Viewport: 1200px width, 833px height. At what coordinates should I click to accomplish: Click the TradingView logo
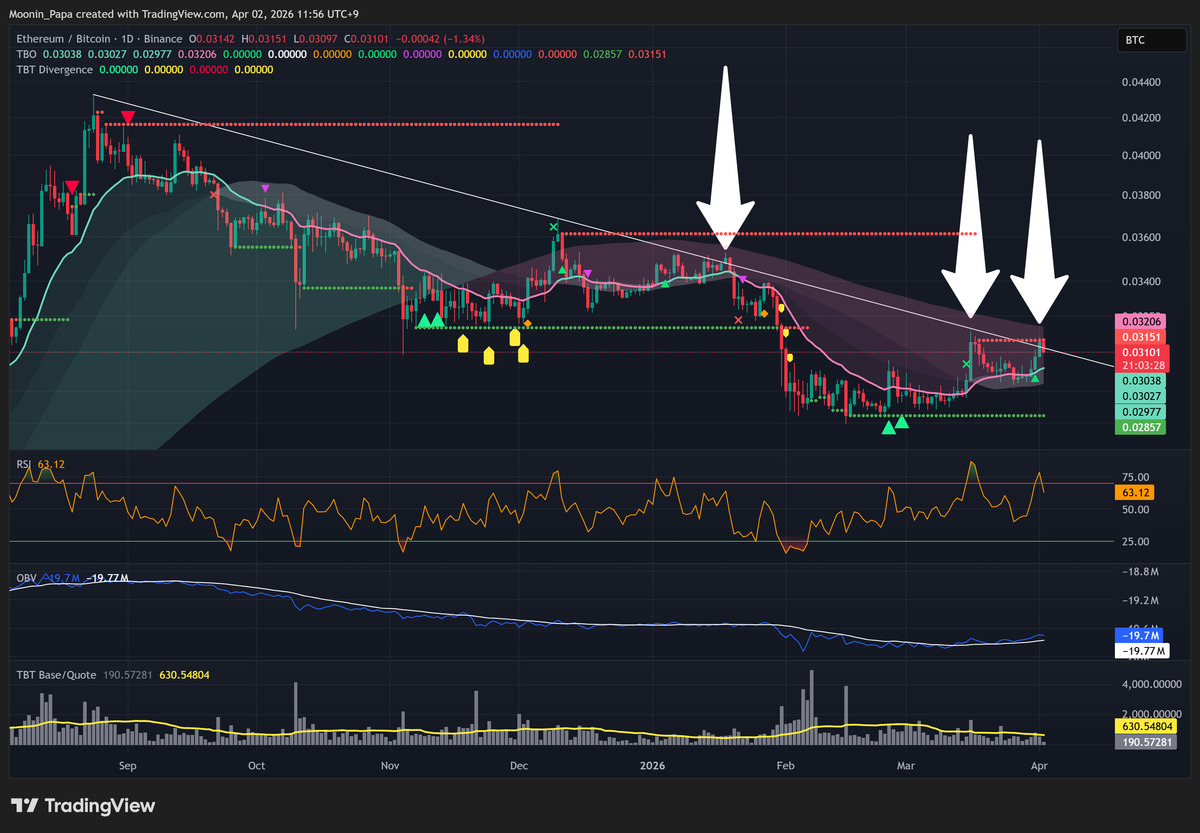pyautogui.click(x=82, y=806)
